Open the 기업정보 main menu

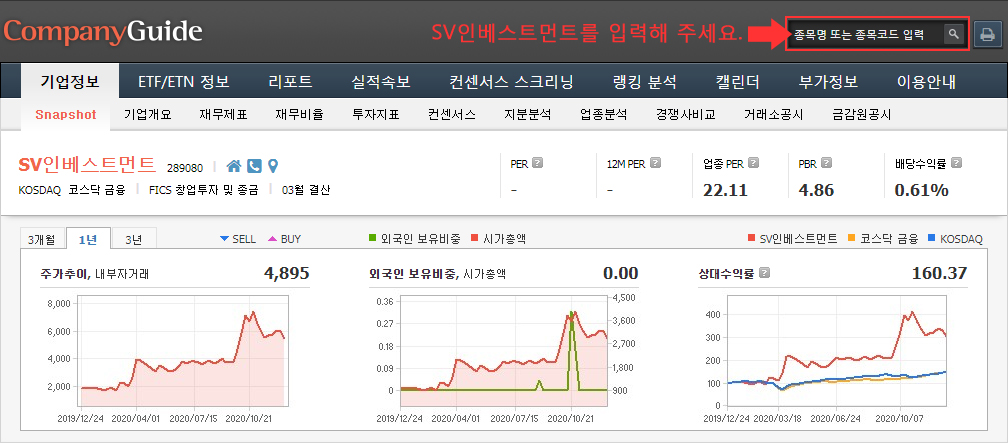[70, 82]
